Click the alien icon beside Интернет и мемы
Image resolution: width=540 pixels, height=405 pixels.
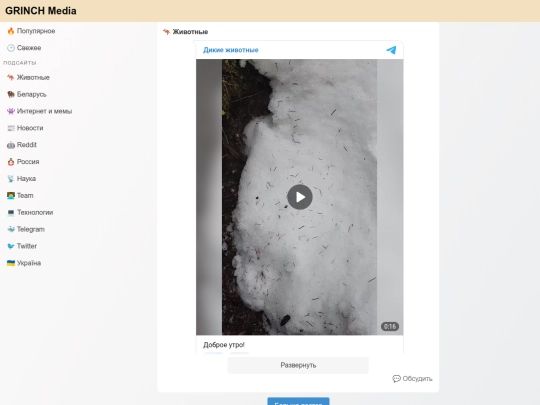(x=11, y=111)
